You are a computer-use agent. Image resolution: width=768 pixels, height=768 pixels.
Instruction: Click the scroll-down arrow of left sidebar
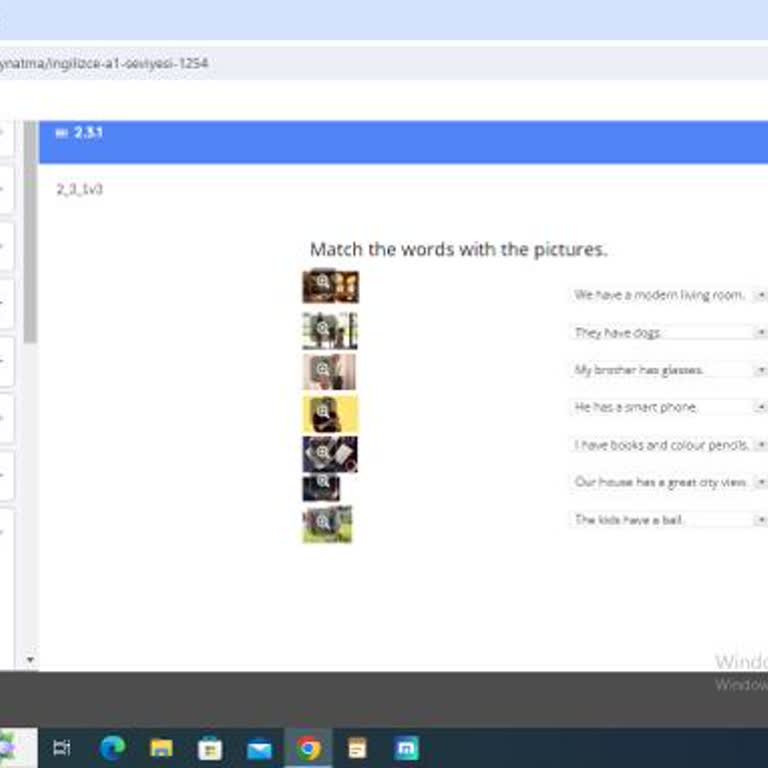click(30, 660)
